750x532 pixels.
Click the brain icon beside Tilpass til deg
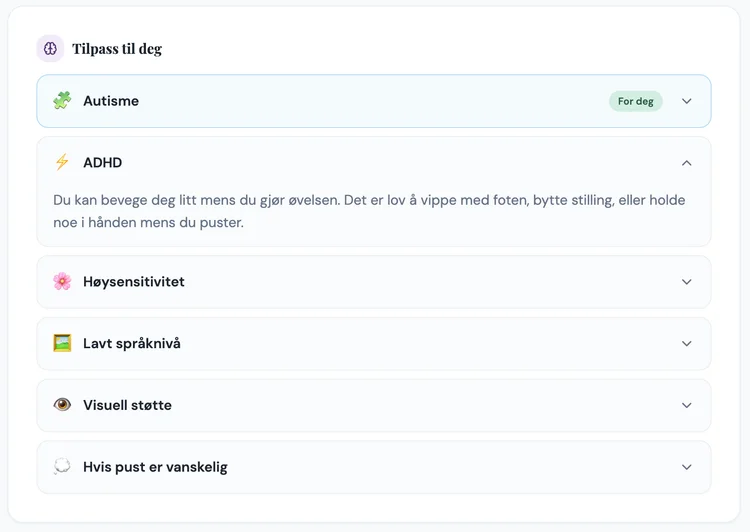(x=50, y=48)
